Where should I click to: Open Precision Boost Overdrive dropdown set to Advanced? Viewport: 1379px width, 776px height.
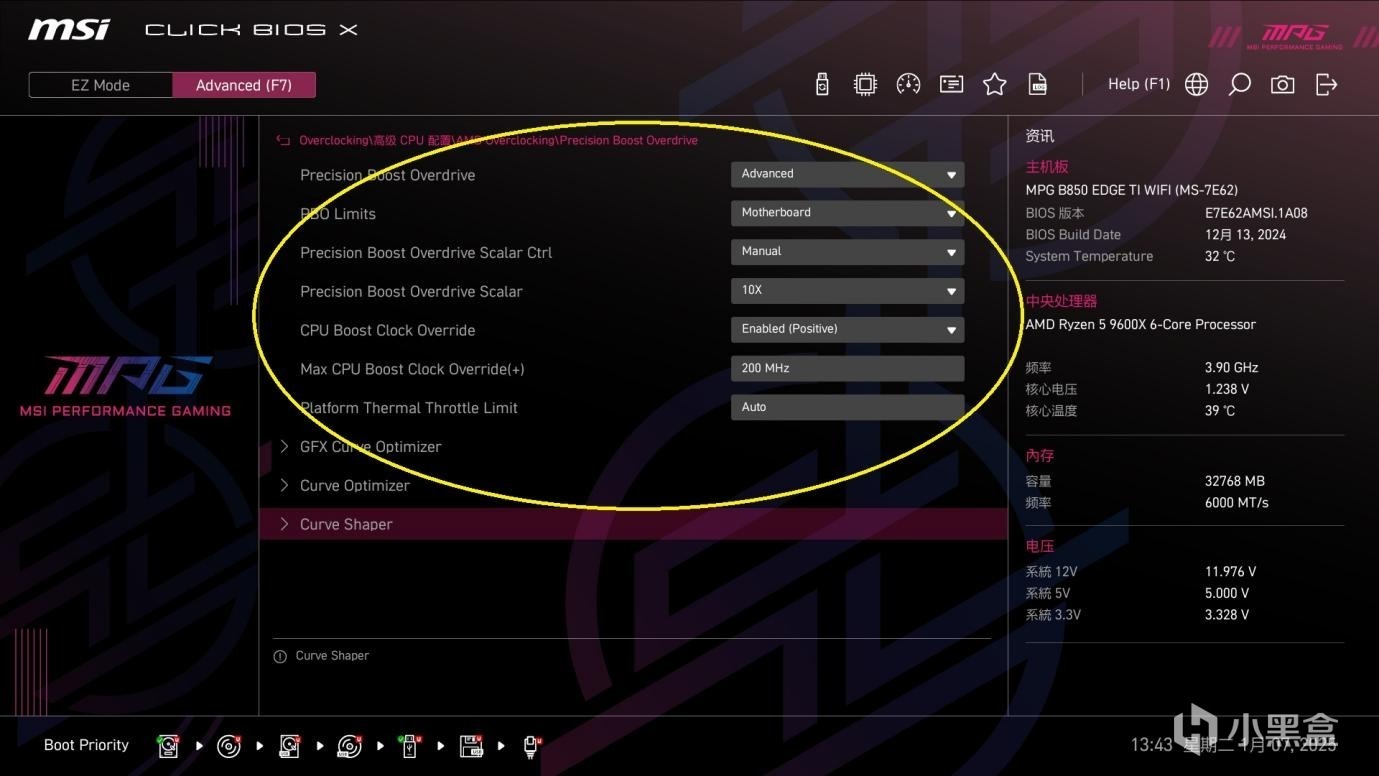(x=847, y=174)
